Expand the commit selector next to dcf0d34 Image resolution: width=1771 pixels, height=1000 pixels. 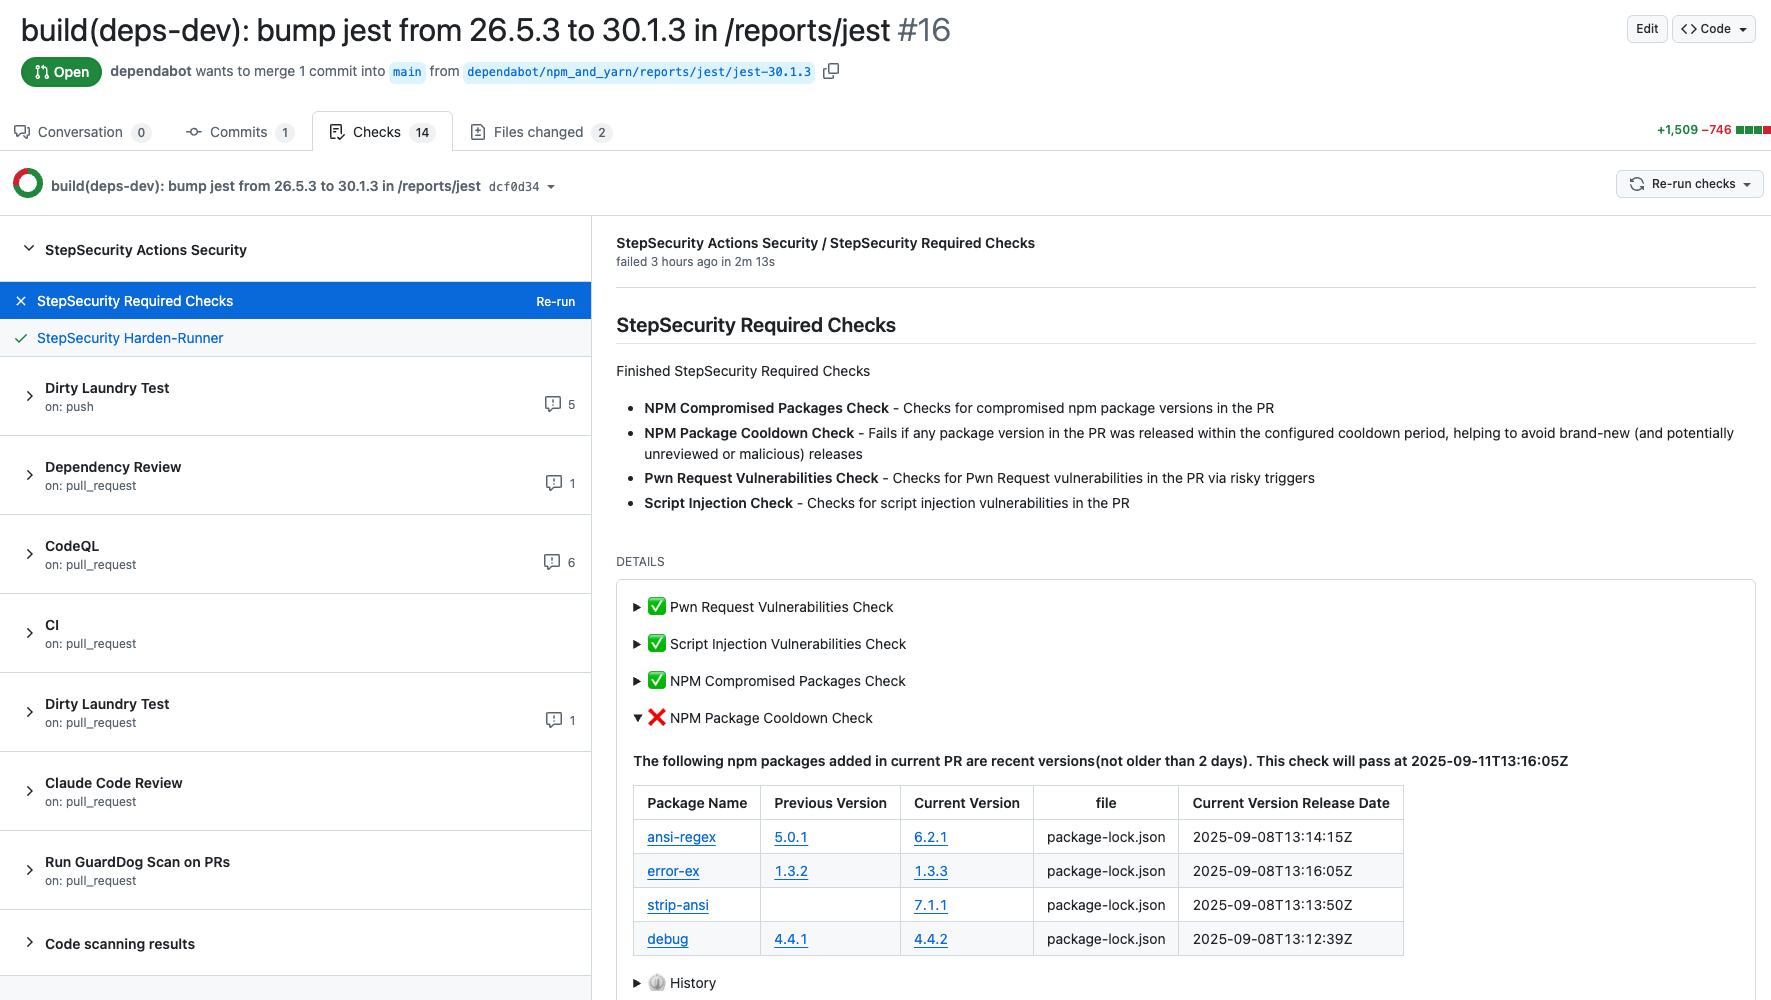[x=550, y=186]
